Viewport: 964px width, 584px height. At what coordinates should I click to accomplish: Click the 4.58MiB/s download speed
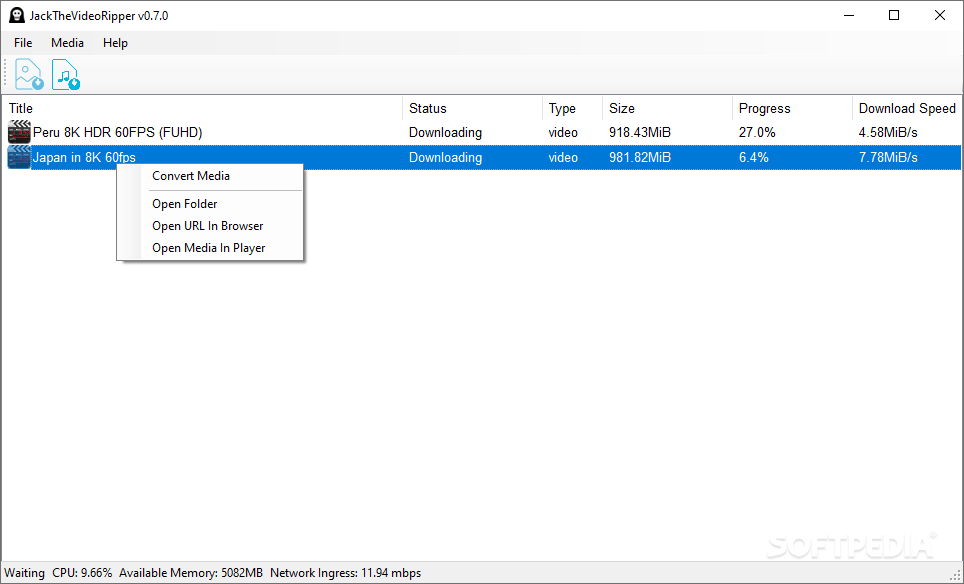click(x=888, y=133)
